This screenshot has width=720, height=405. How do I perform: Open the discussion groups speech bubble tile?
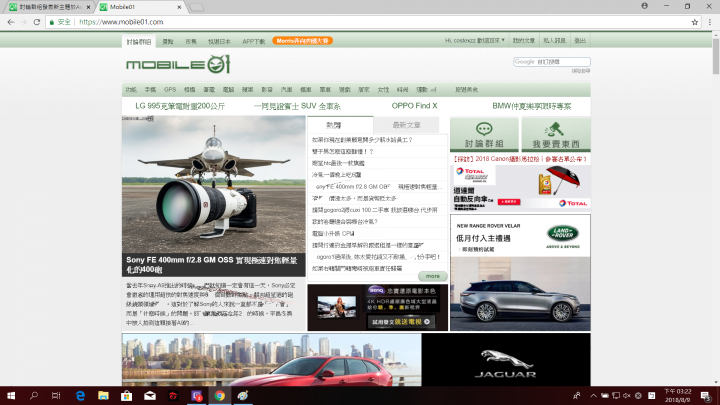click(484, 135)
